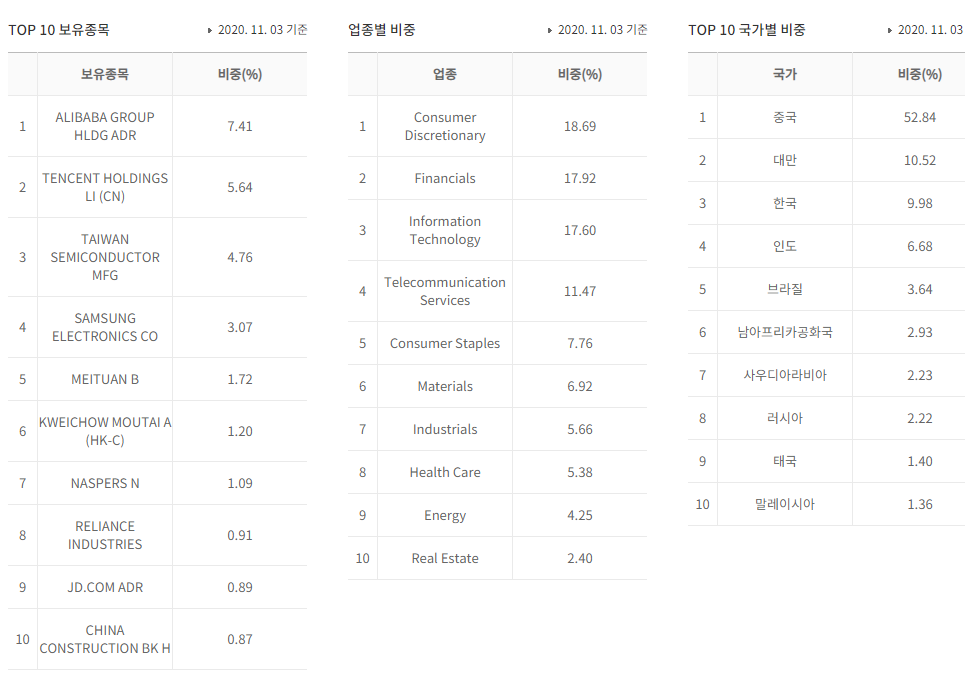Select Consumer Staples sector cell
Viewport: 965px width, 692px height.
click(445, 344)
